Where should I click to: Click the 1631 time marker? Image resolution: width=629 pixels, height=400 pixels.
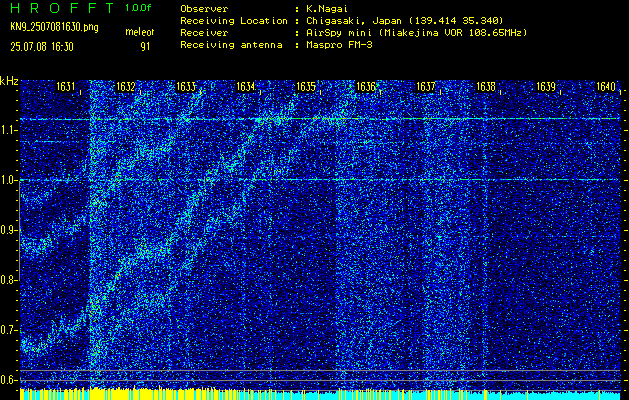[x=65, y=86]
